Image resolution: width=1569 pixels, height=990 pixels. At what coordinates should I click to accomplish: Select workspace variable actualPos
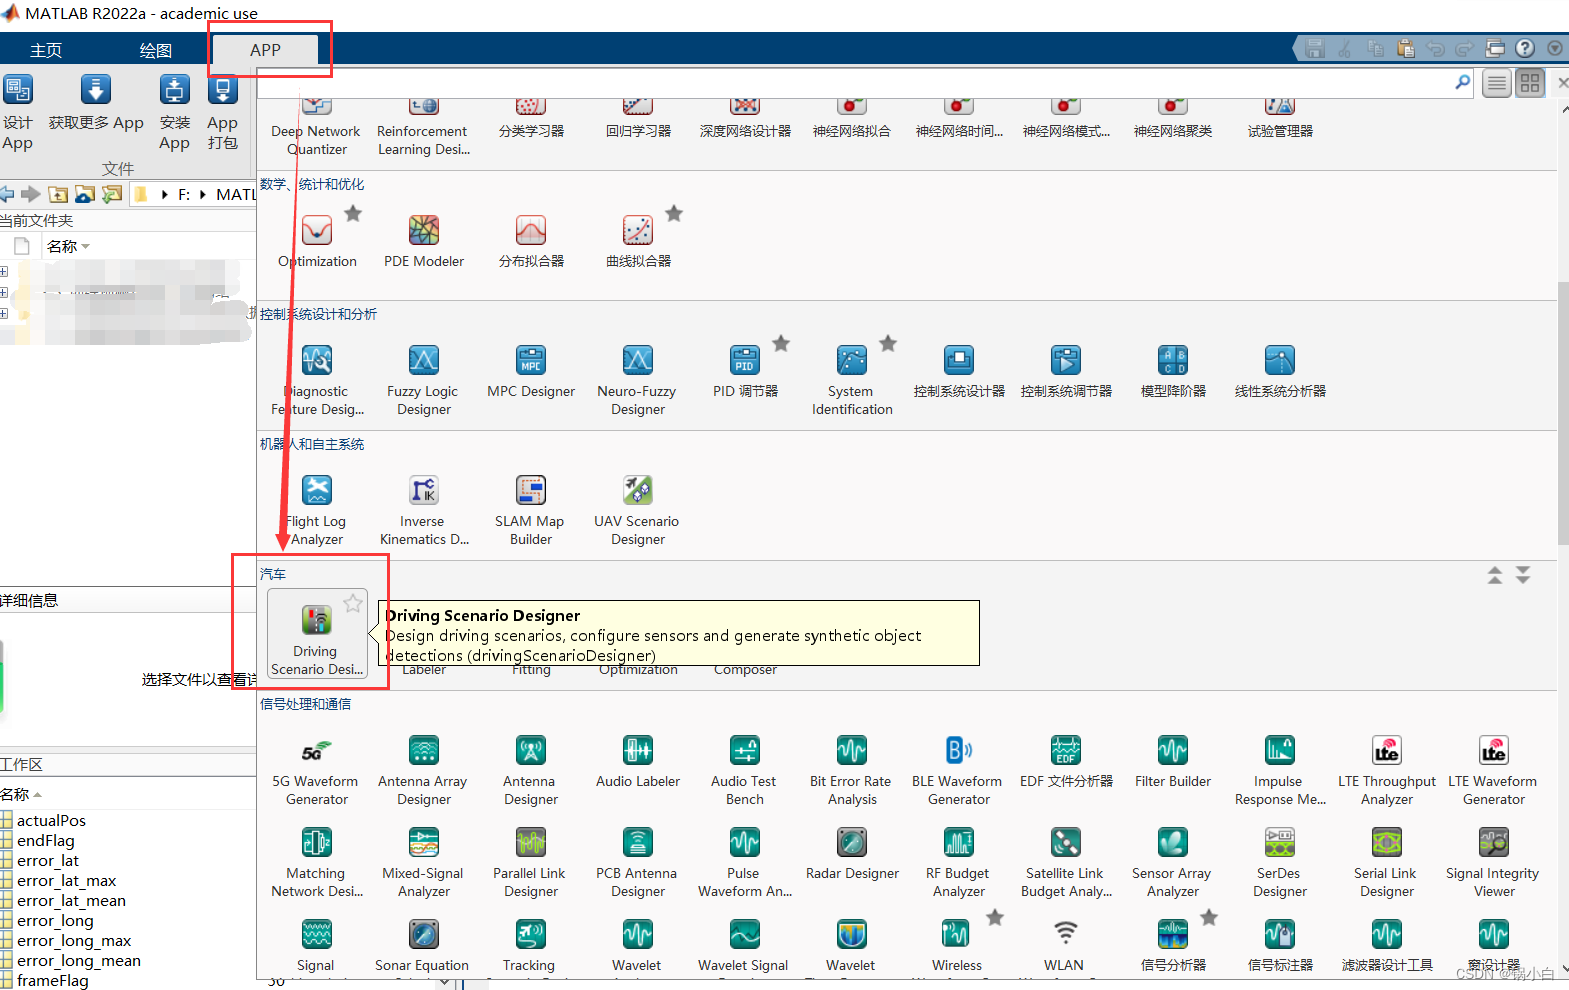51,821
